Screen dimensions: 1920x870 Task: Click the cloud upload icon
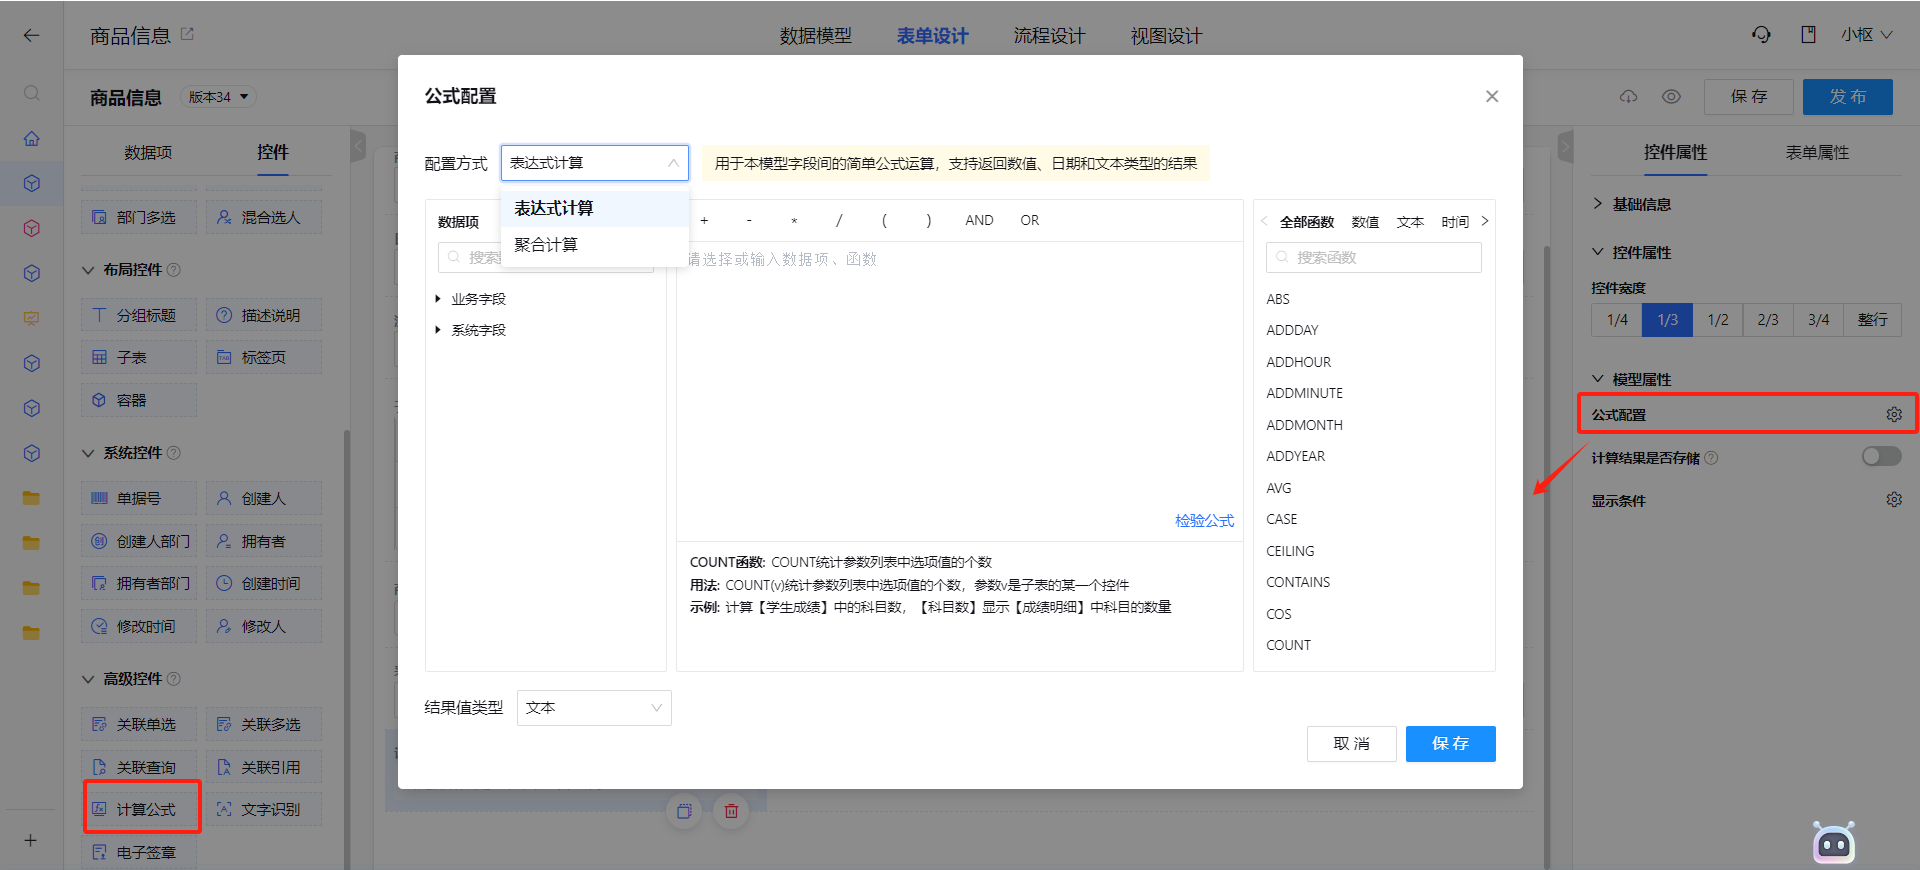pyautogui.click(x=1629, y=97)
